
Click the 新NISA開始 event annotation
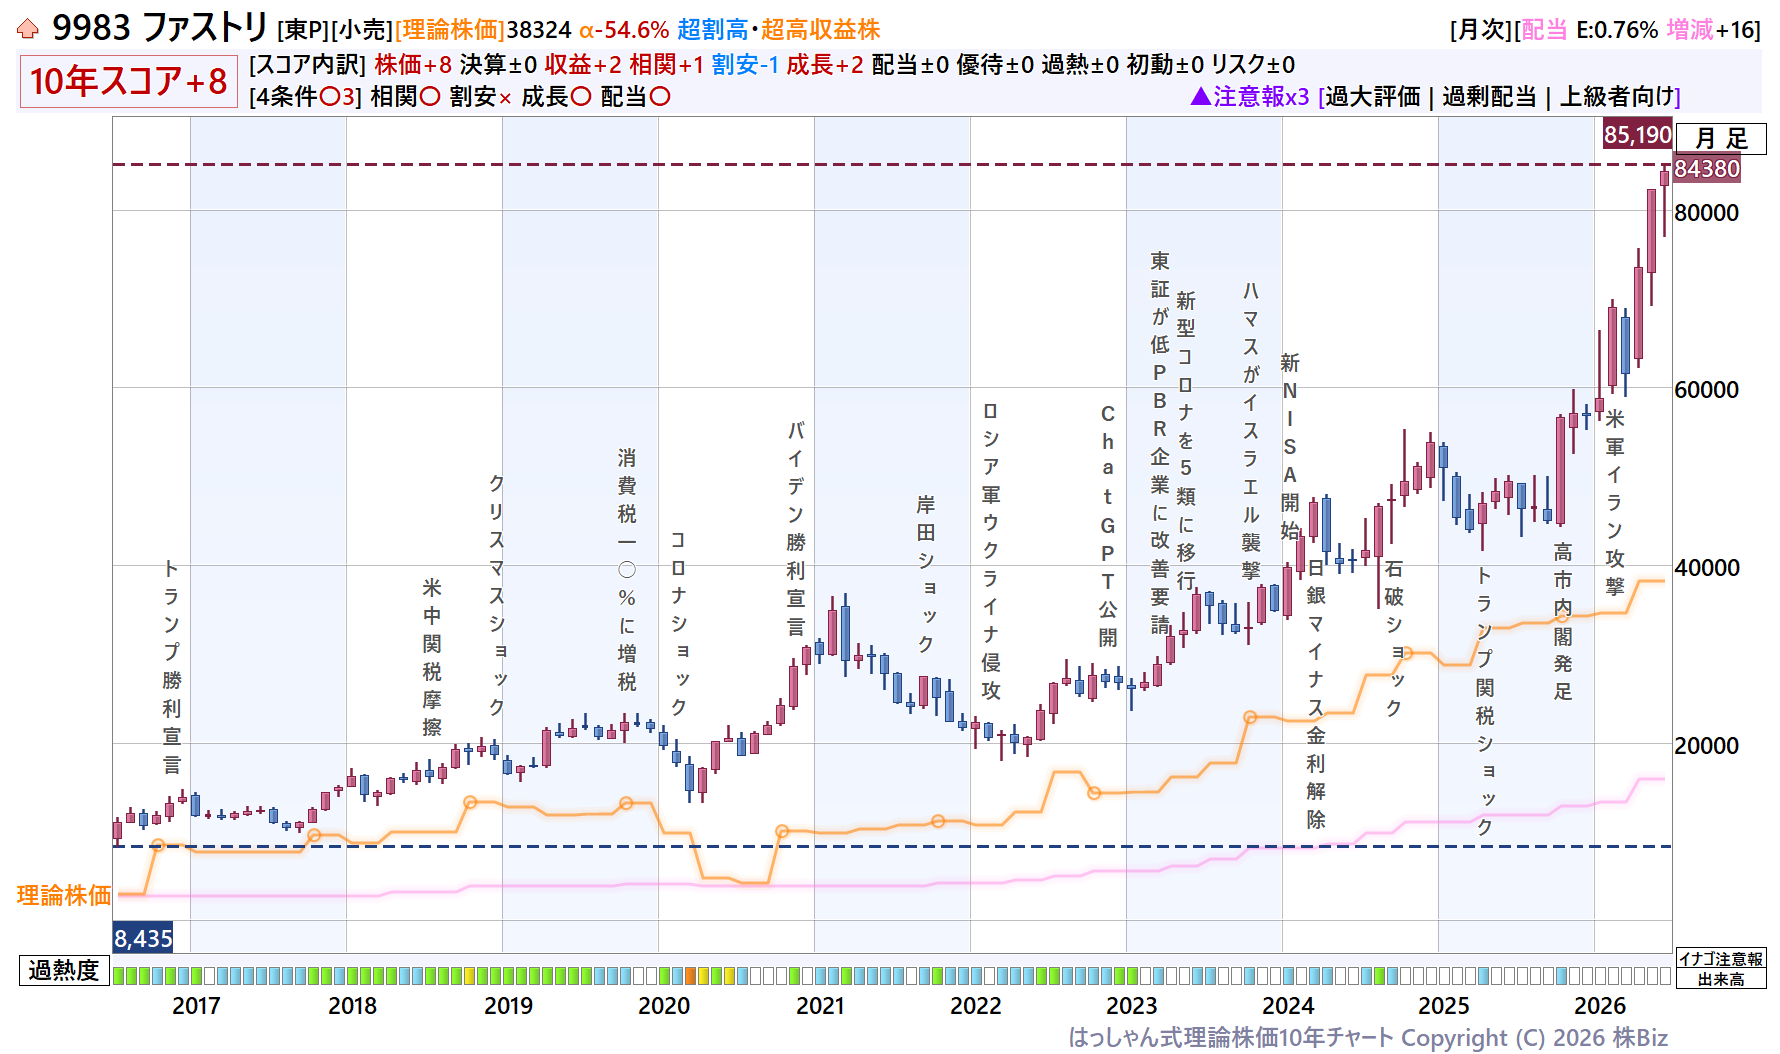(x=1290, y=446)
